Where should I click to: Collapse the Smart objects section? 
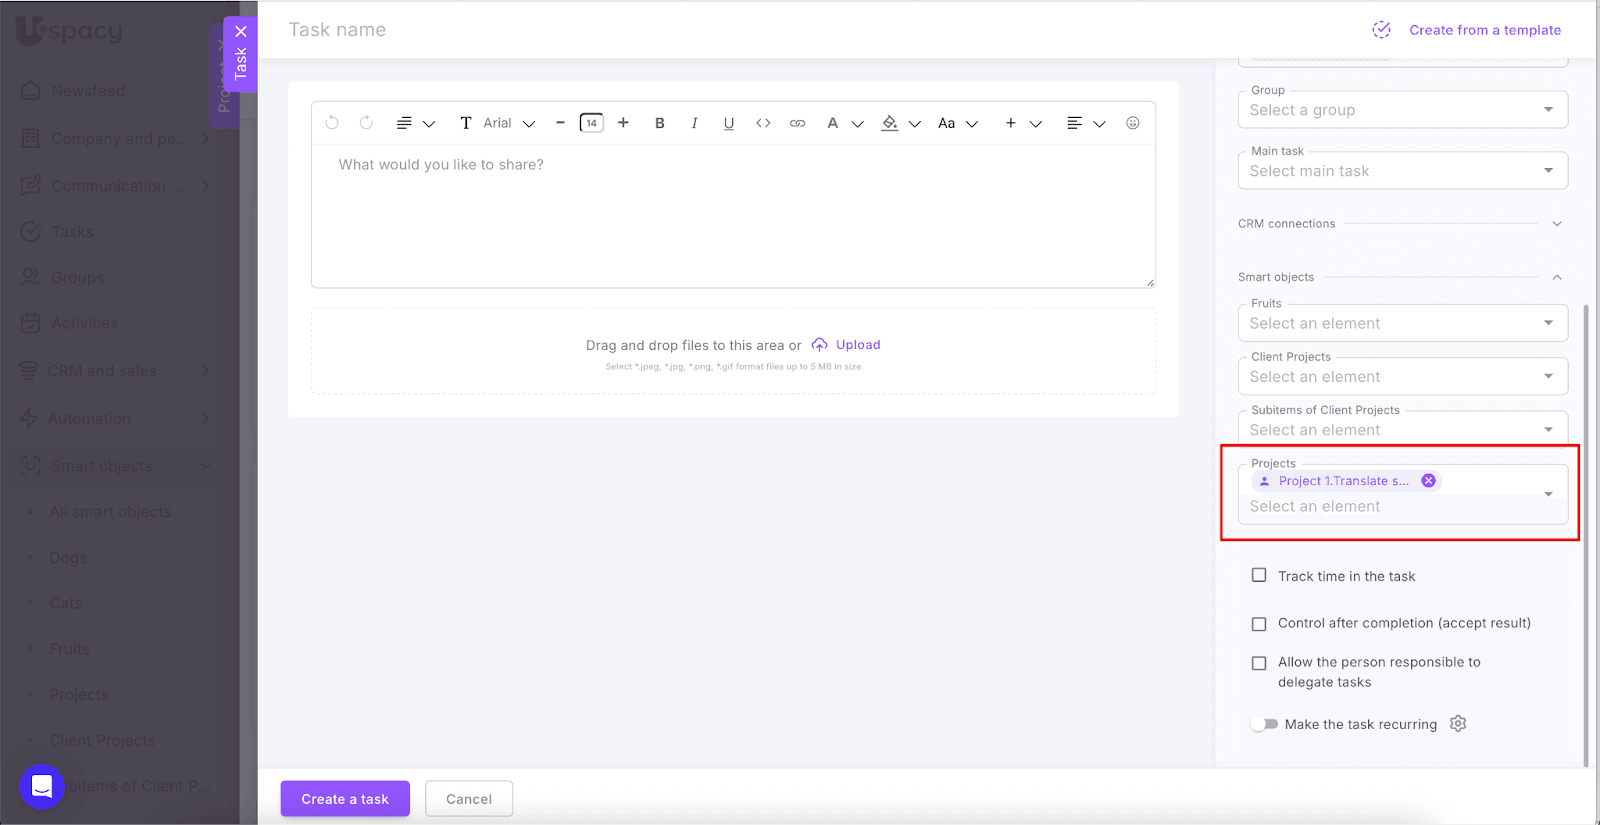tap(1557, 277)
